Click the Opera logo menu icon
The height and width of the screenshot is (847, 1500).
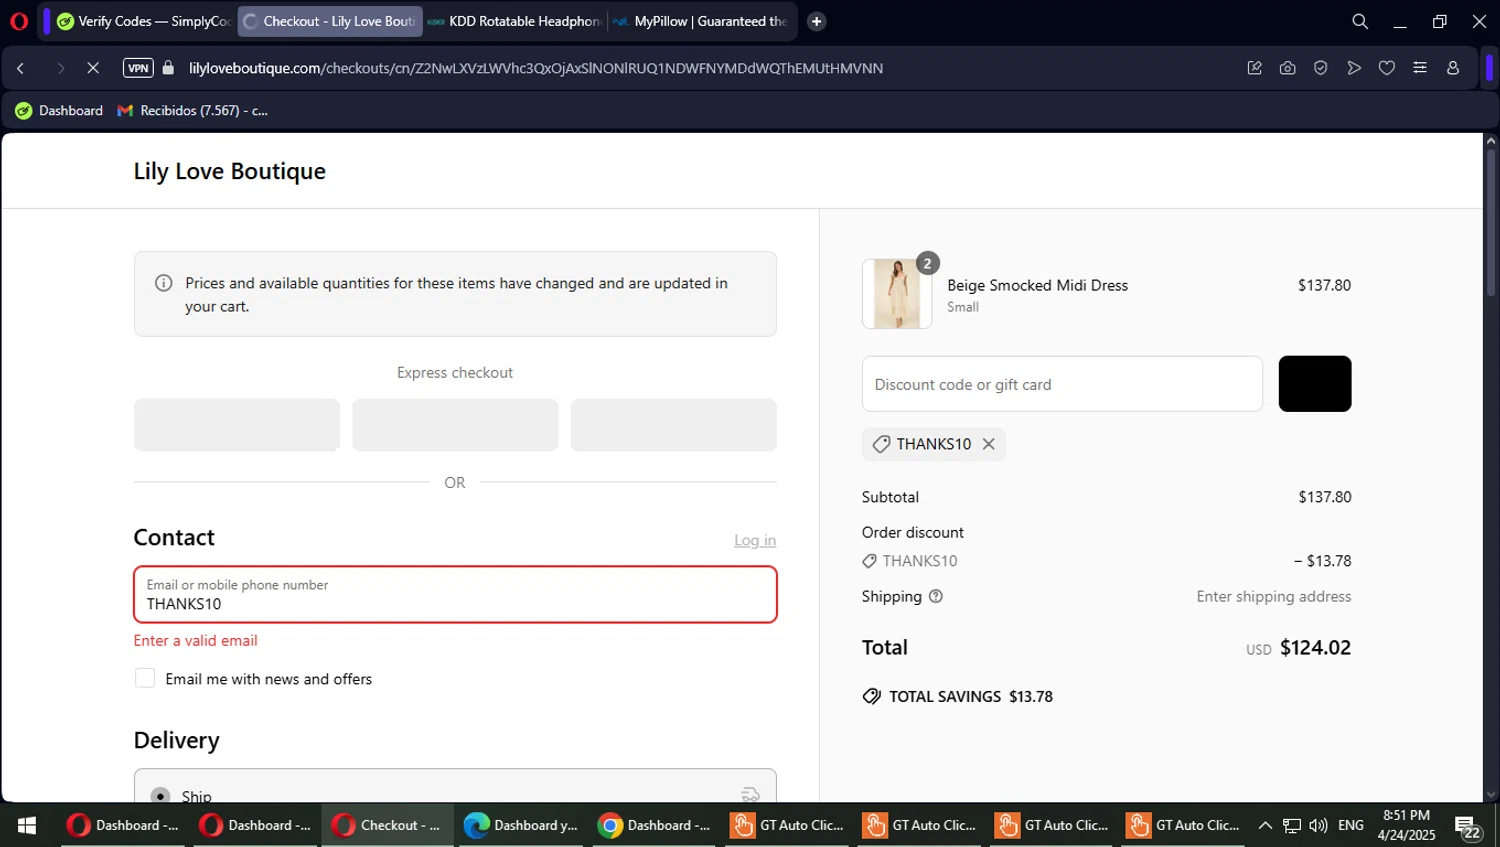tap(19, 21)
